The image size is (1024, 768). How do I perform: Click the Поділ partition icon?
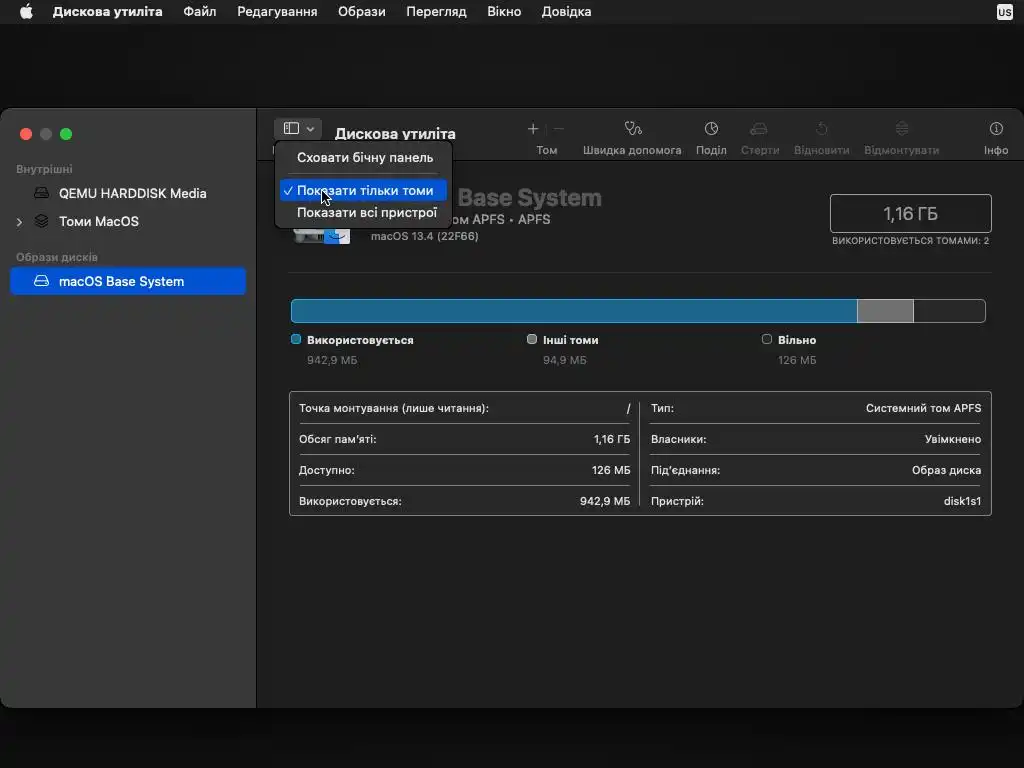click(x=711, y=129)
